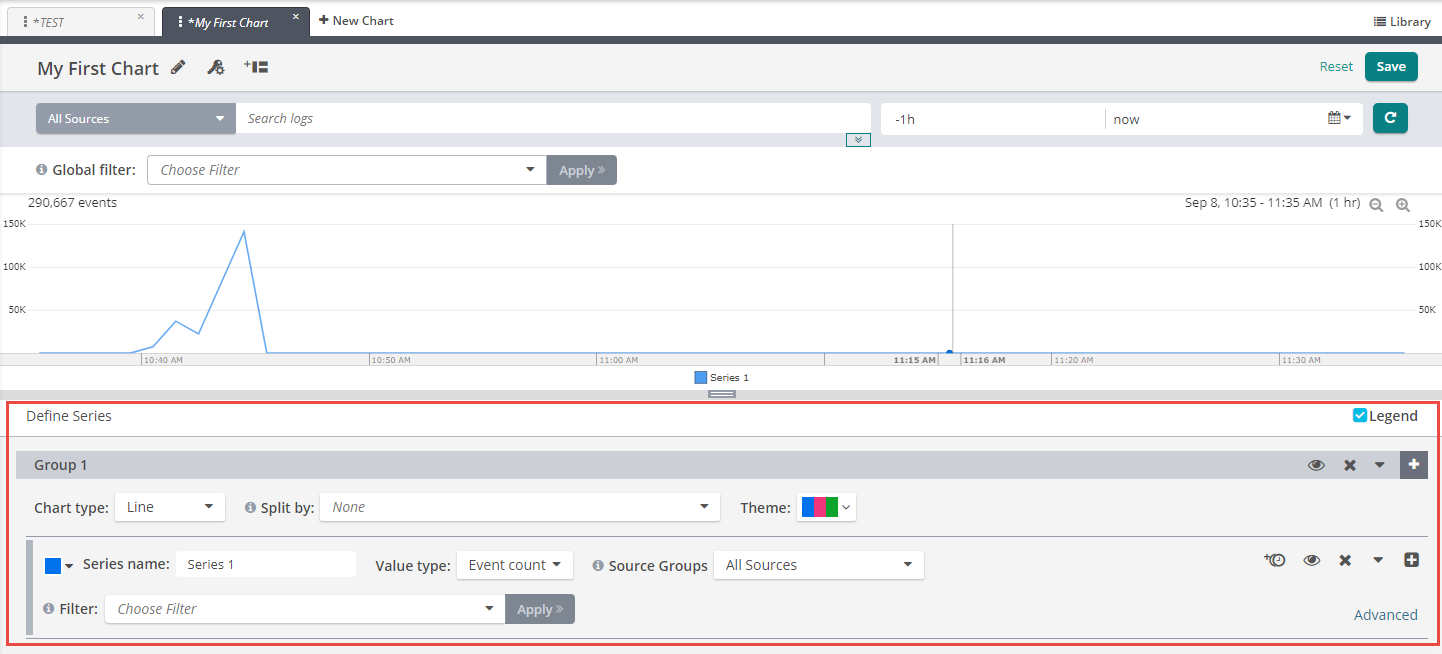Open a New Chart tab
This screenshot has width=1442, height=654.
pos(356,20)
